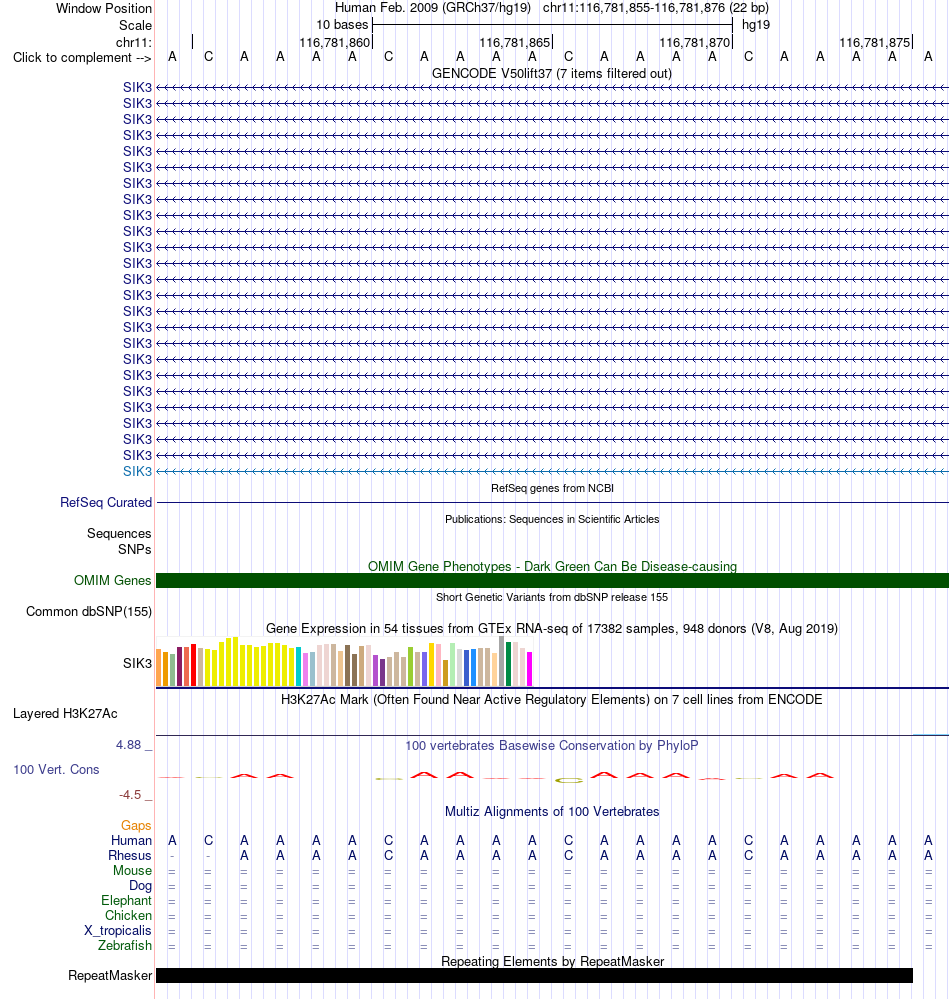This screenshot has height=999, width=950.
Task: Click the 'chr11:' ruler label
Action: click(134, 42)
